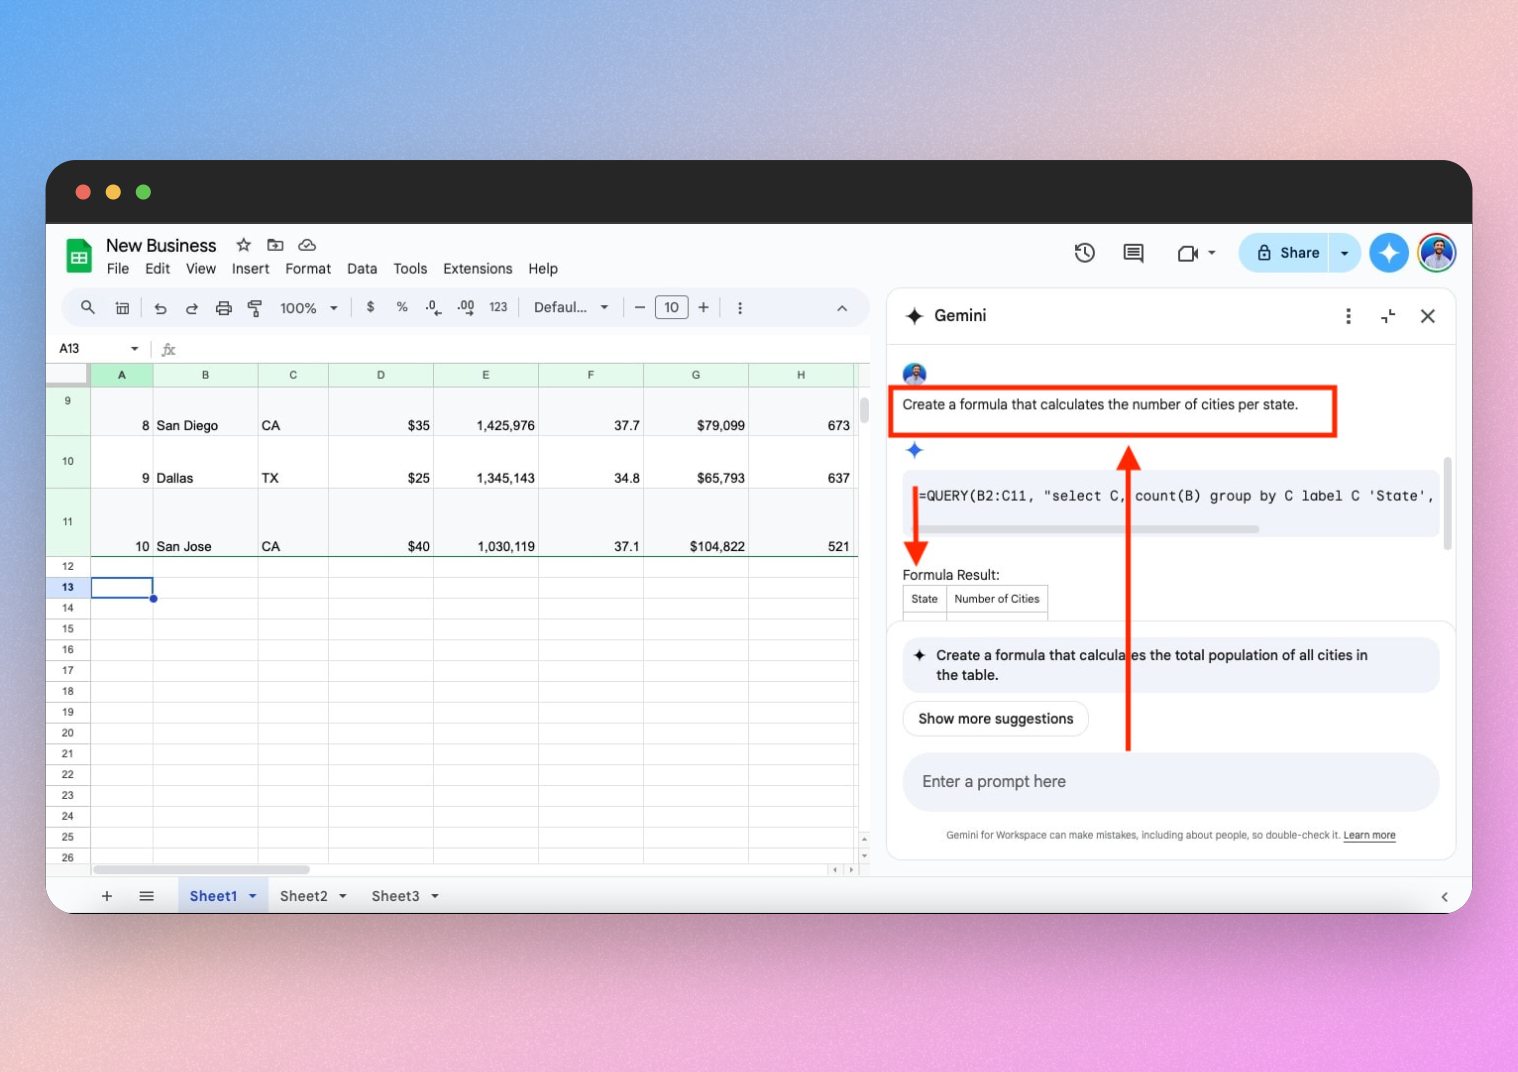
Task: Click the Enter a prompt here field
Action: pyautogui.click(x=1171, y=782)
